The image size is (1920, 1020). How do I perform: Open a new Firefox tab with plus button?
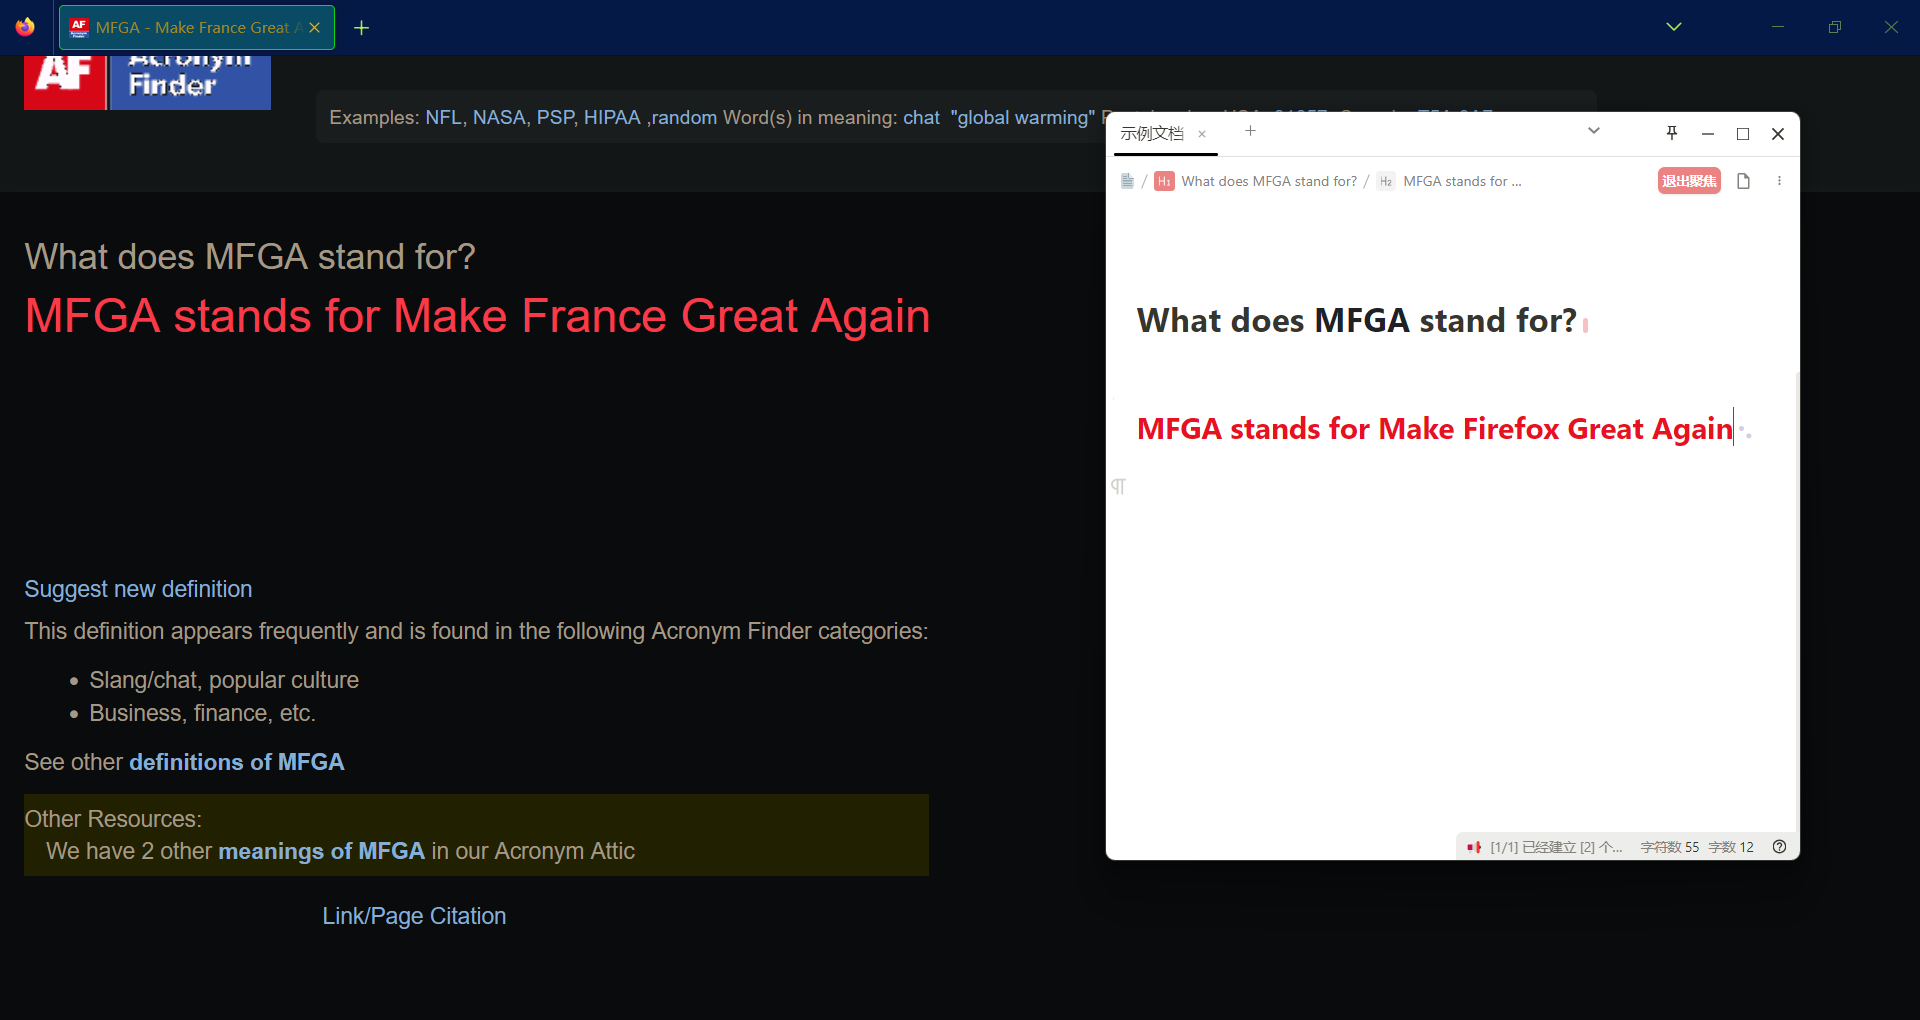[362, 28]
